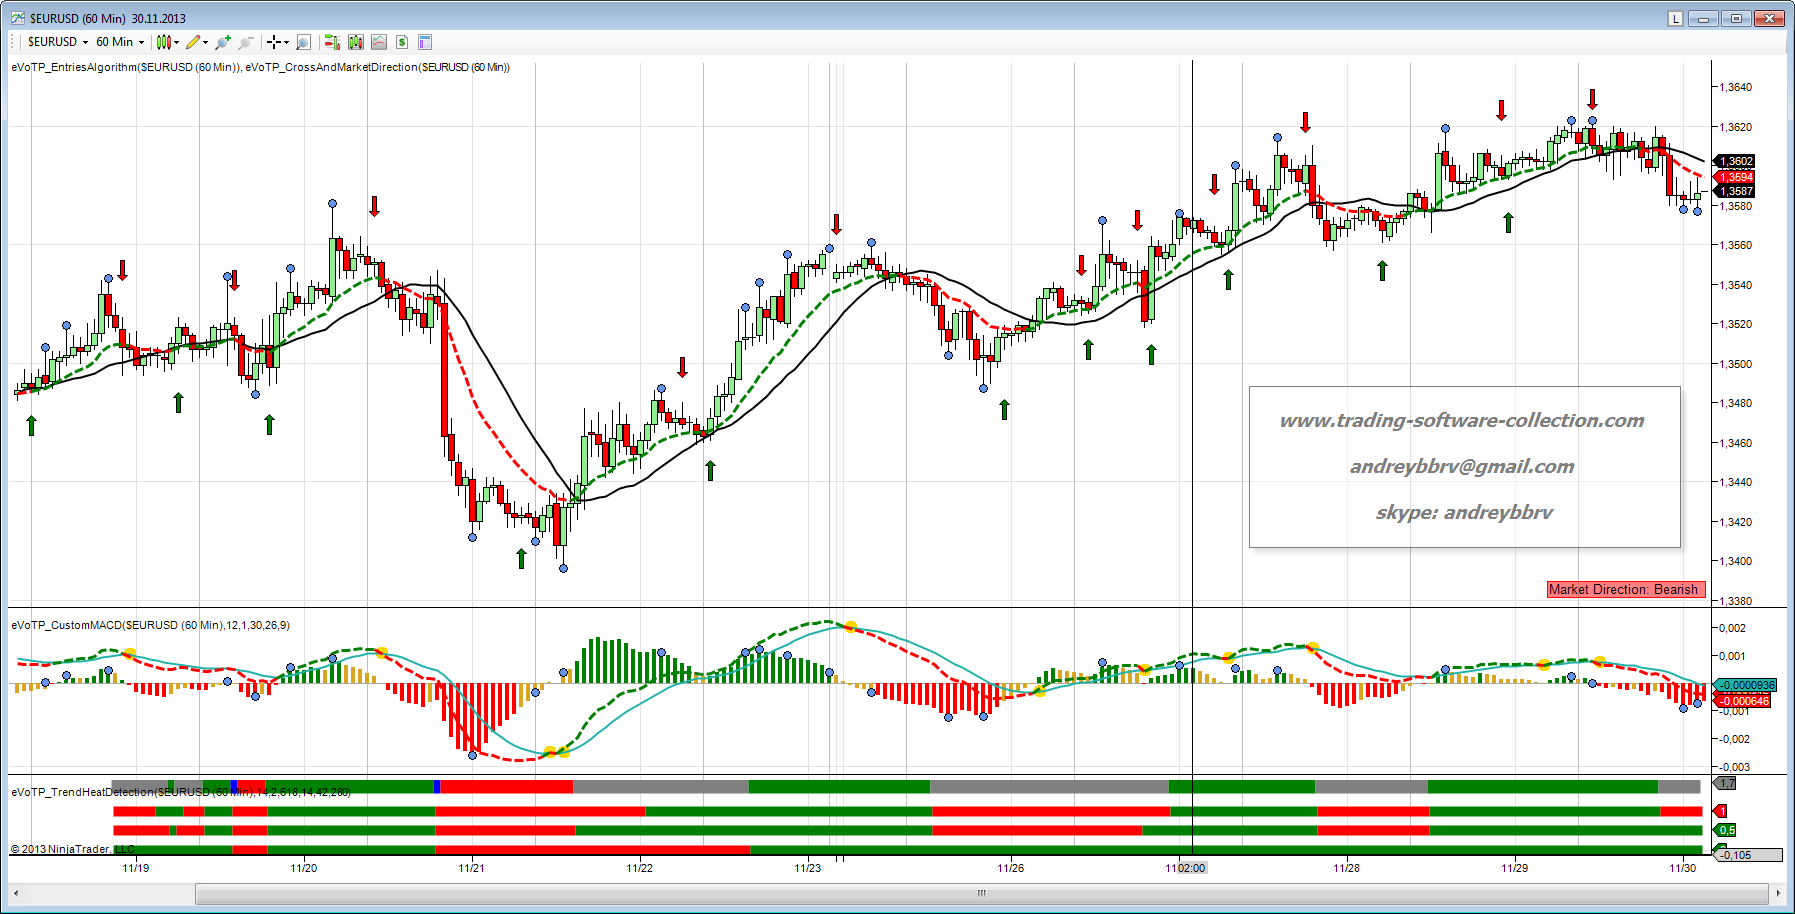Click the Market Direction: Bearish label

coord(1623,590)
